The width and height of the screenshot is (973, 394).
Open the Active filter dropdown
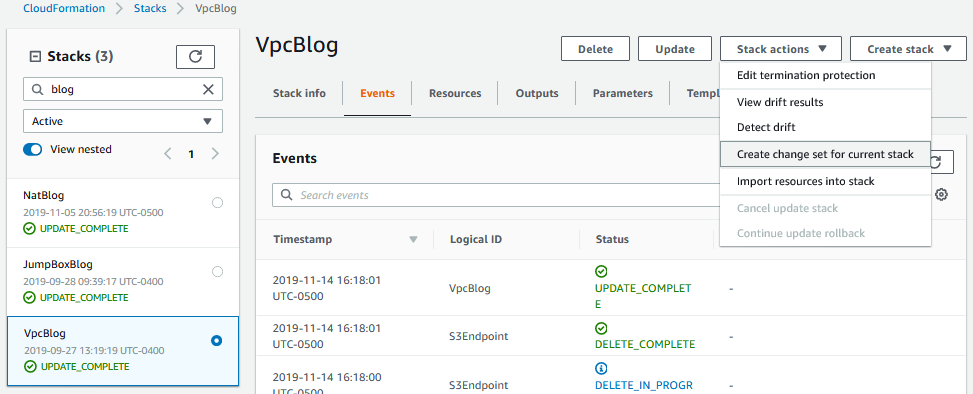(123, 121)
